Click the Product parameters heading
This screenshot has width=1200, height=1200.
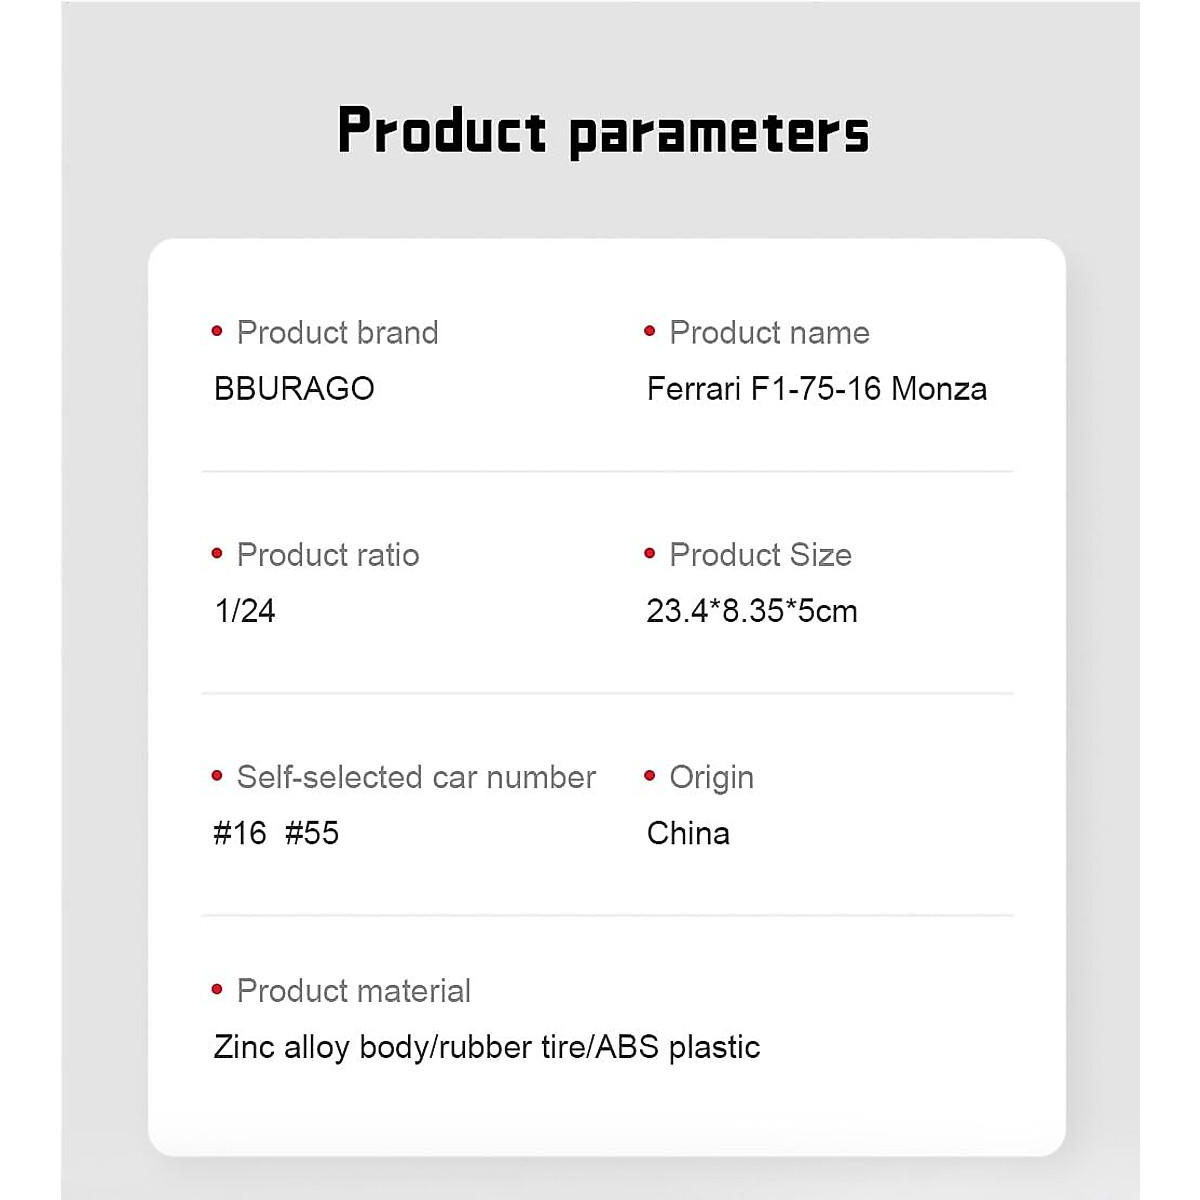(603, 131)
